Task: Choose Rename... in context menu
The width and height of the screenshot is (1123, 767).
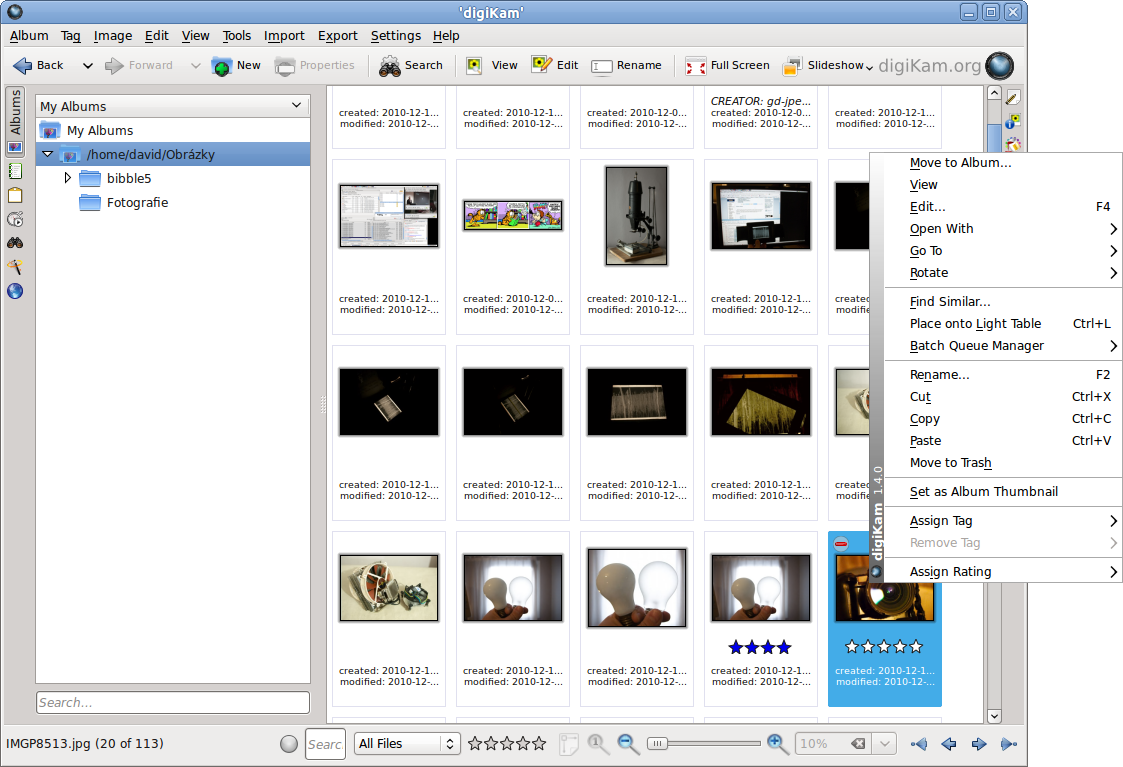Action: coord(1003,375)
